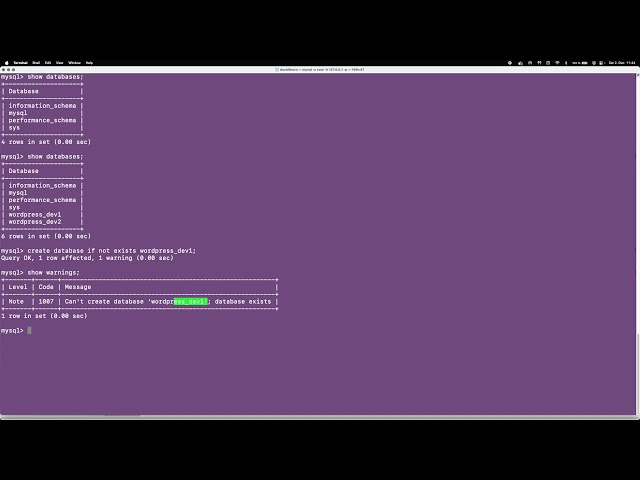Click the '6 rows in set' line
This screenshot has width=640, height=480.
tap(46, 236)
